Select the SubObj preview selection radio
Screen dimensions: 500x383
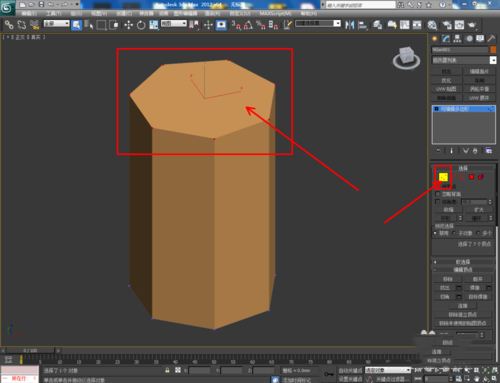click(x=454, y=233)
